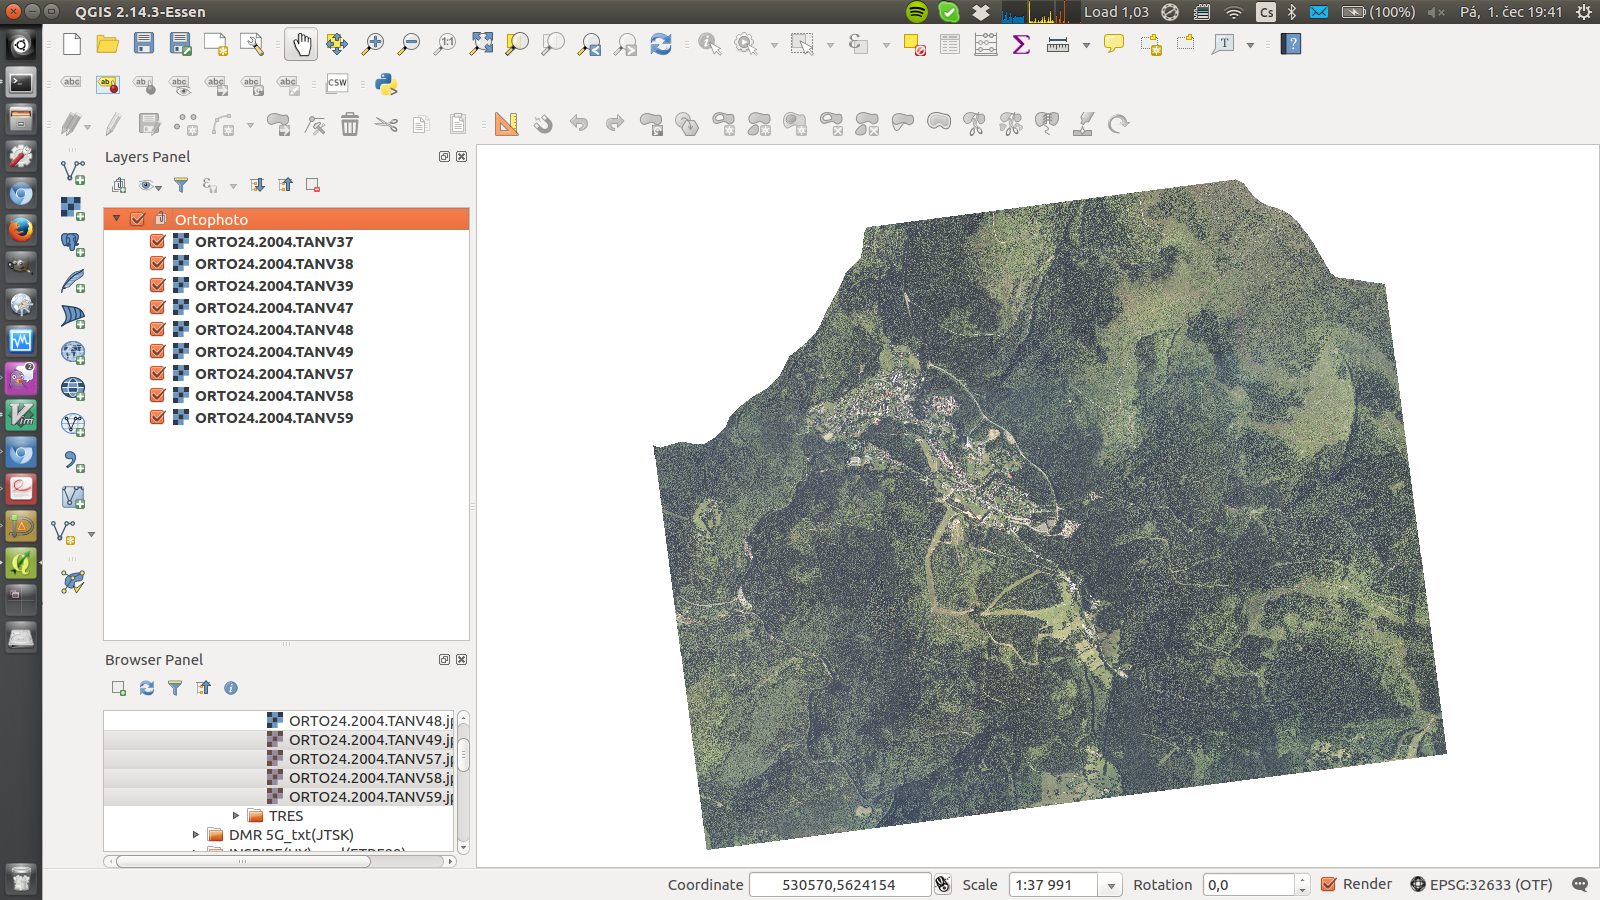
Task: Open the Spotify indicator in top bar
Action: [917, 12]
